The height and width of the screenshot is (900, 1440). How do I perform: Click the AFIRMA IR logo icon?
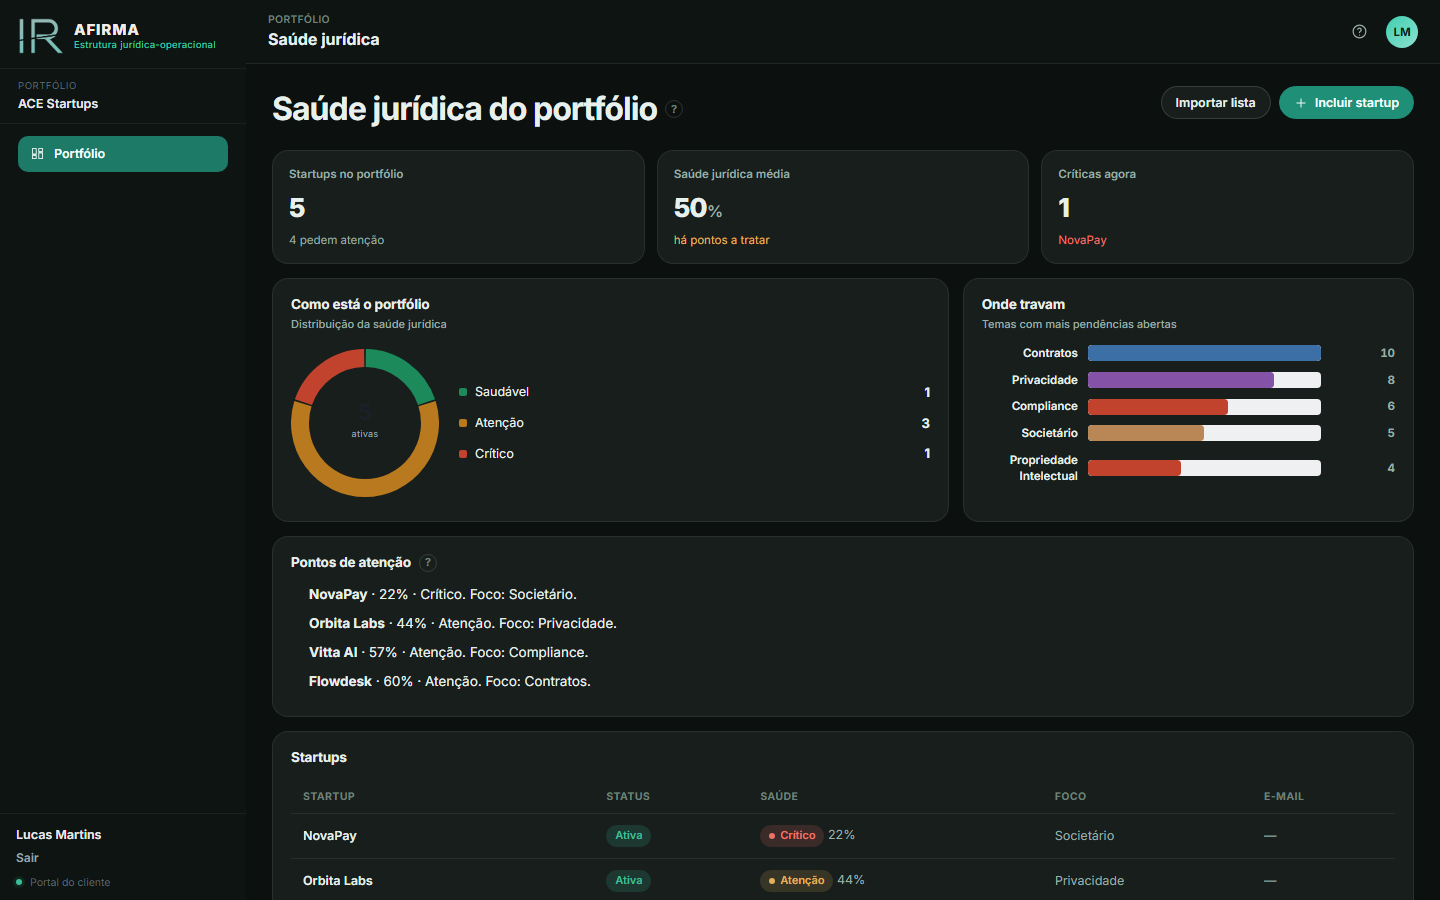click(x=40, y=36)
